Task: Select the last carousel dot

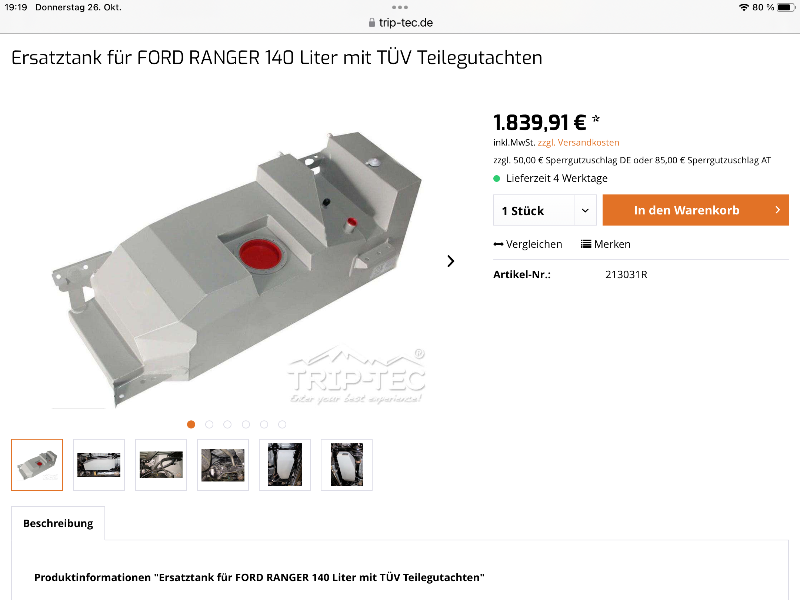Action: point(282,424)
